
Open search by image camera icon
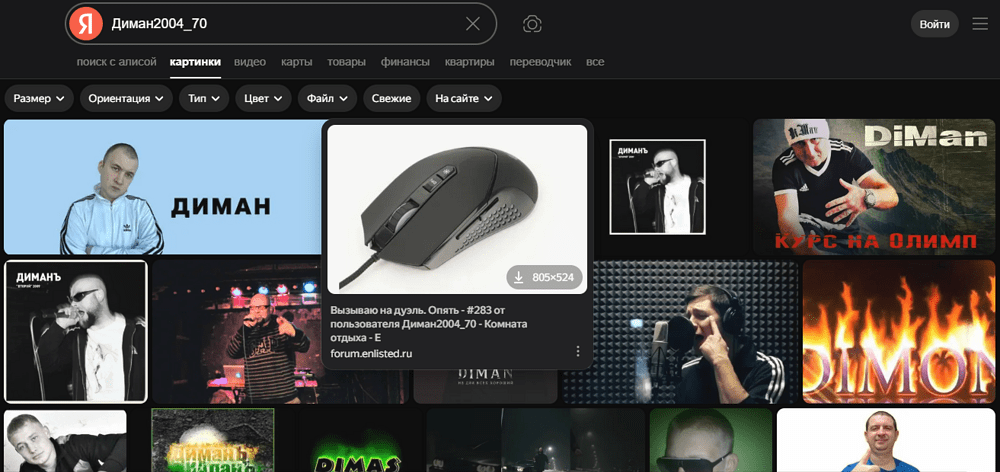click(532, 24)
